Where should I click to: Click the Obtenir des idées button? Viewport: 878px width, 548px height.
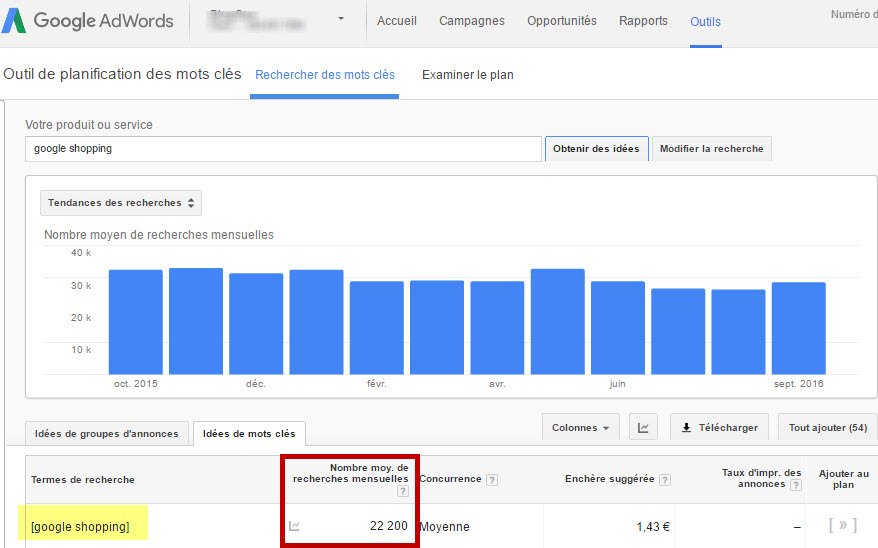[596, 149]
